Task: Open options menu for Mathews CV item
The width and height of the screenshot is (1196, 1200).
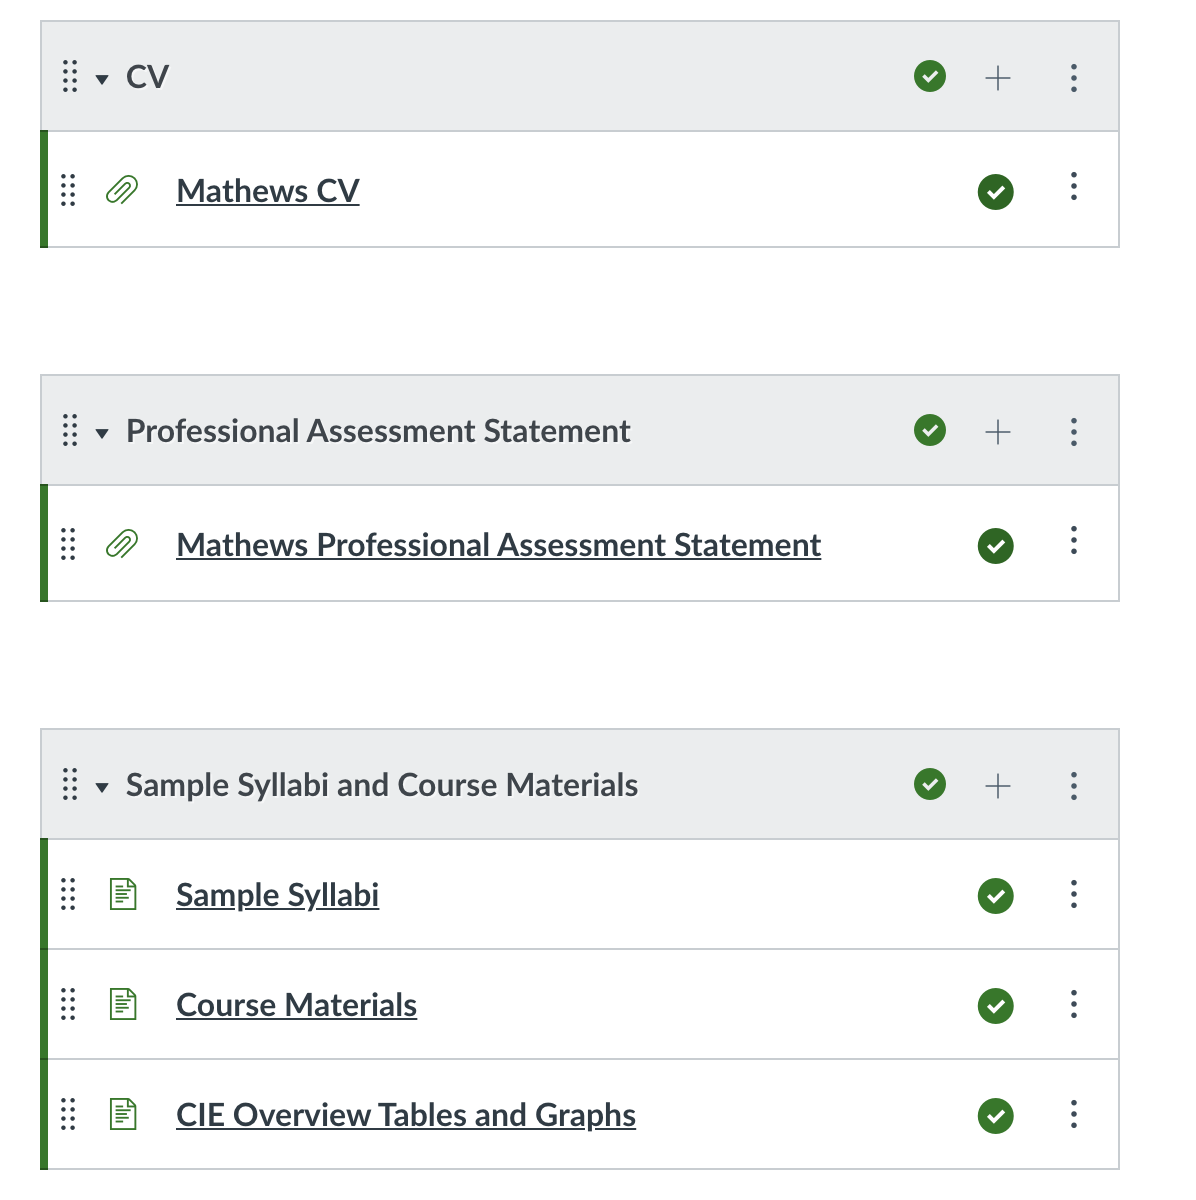Action: 1074,187
